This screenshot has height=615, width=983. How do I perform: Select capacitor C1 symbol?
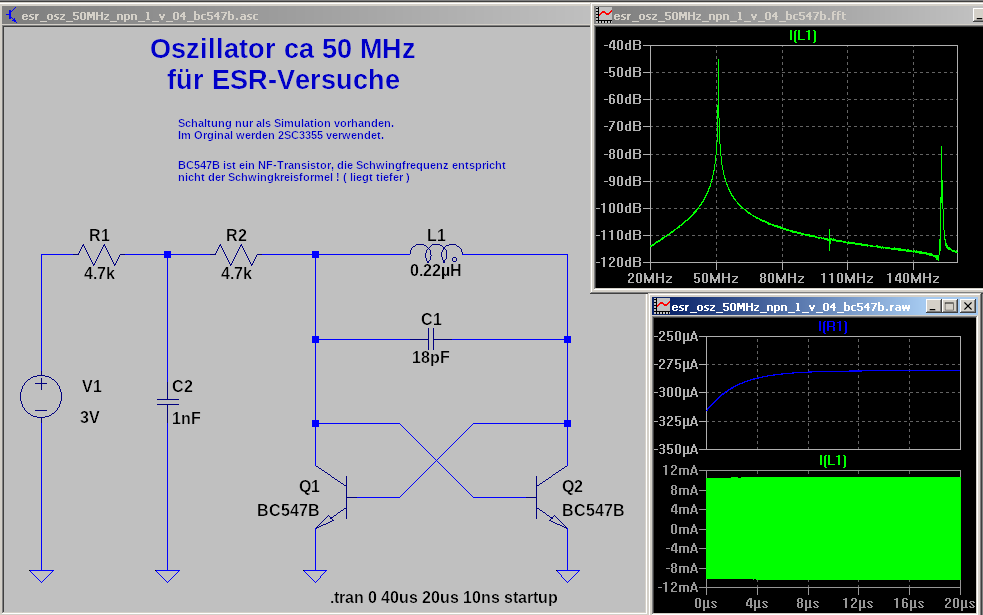pyautogui.click(x=431, y=339)
